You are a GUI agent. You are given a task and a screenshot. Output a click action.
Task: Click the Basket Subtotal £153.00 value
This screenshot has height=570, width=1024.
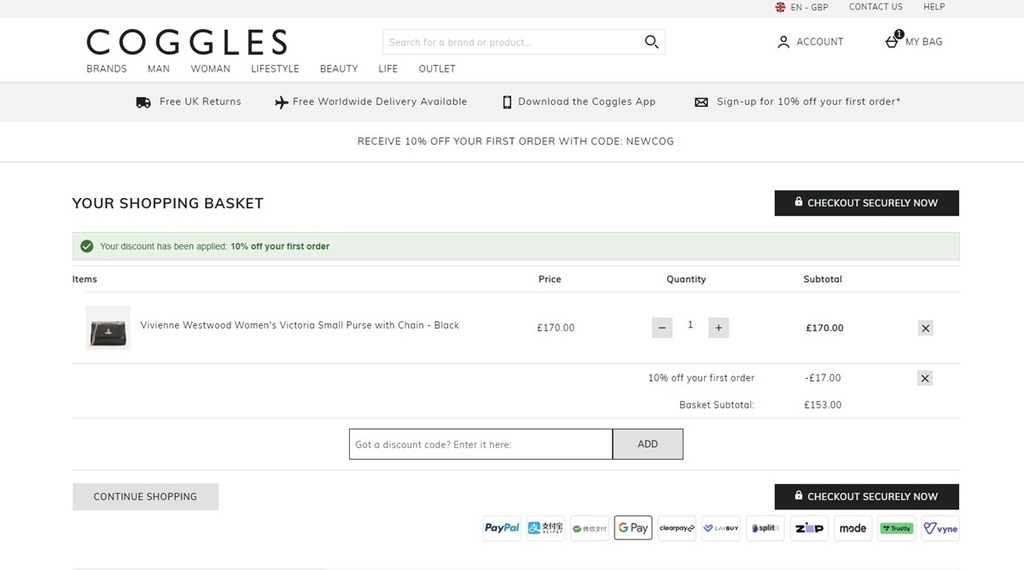click(x=823, y=405)
